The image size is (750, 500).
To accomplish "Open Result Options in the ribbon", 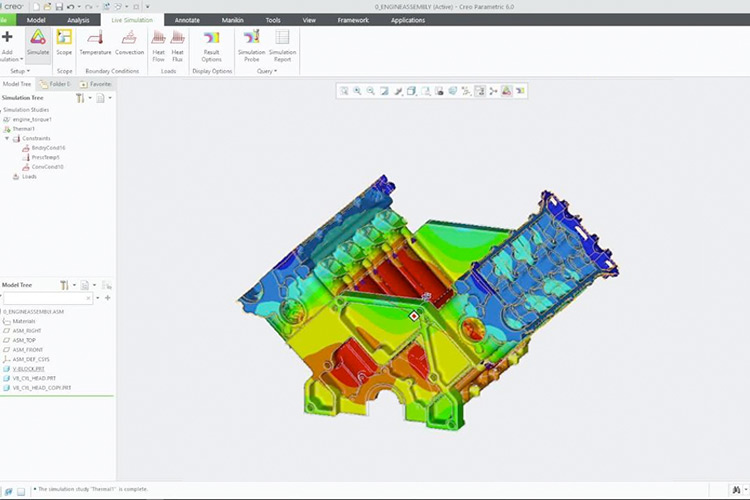I will pyautogui.click(x=211, y=44).
